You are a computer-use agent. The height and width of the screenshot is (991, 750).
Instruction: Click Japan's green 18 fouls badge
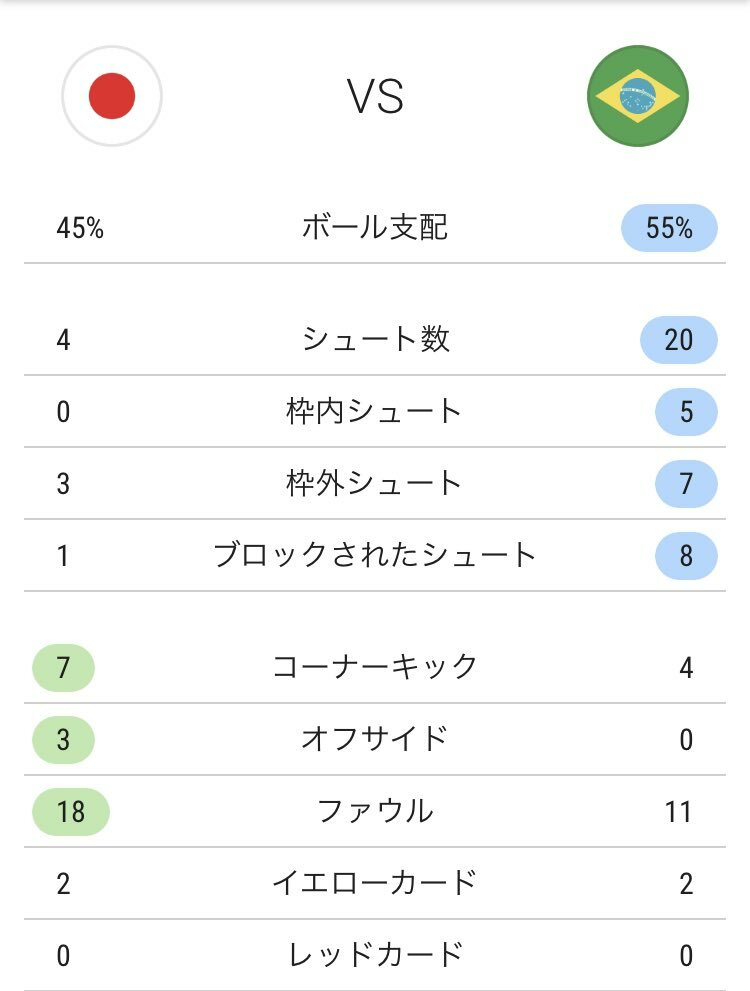point(71,811)
